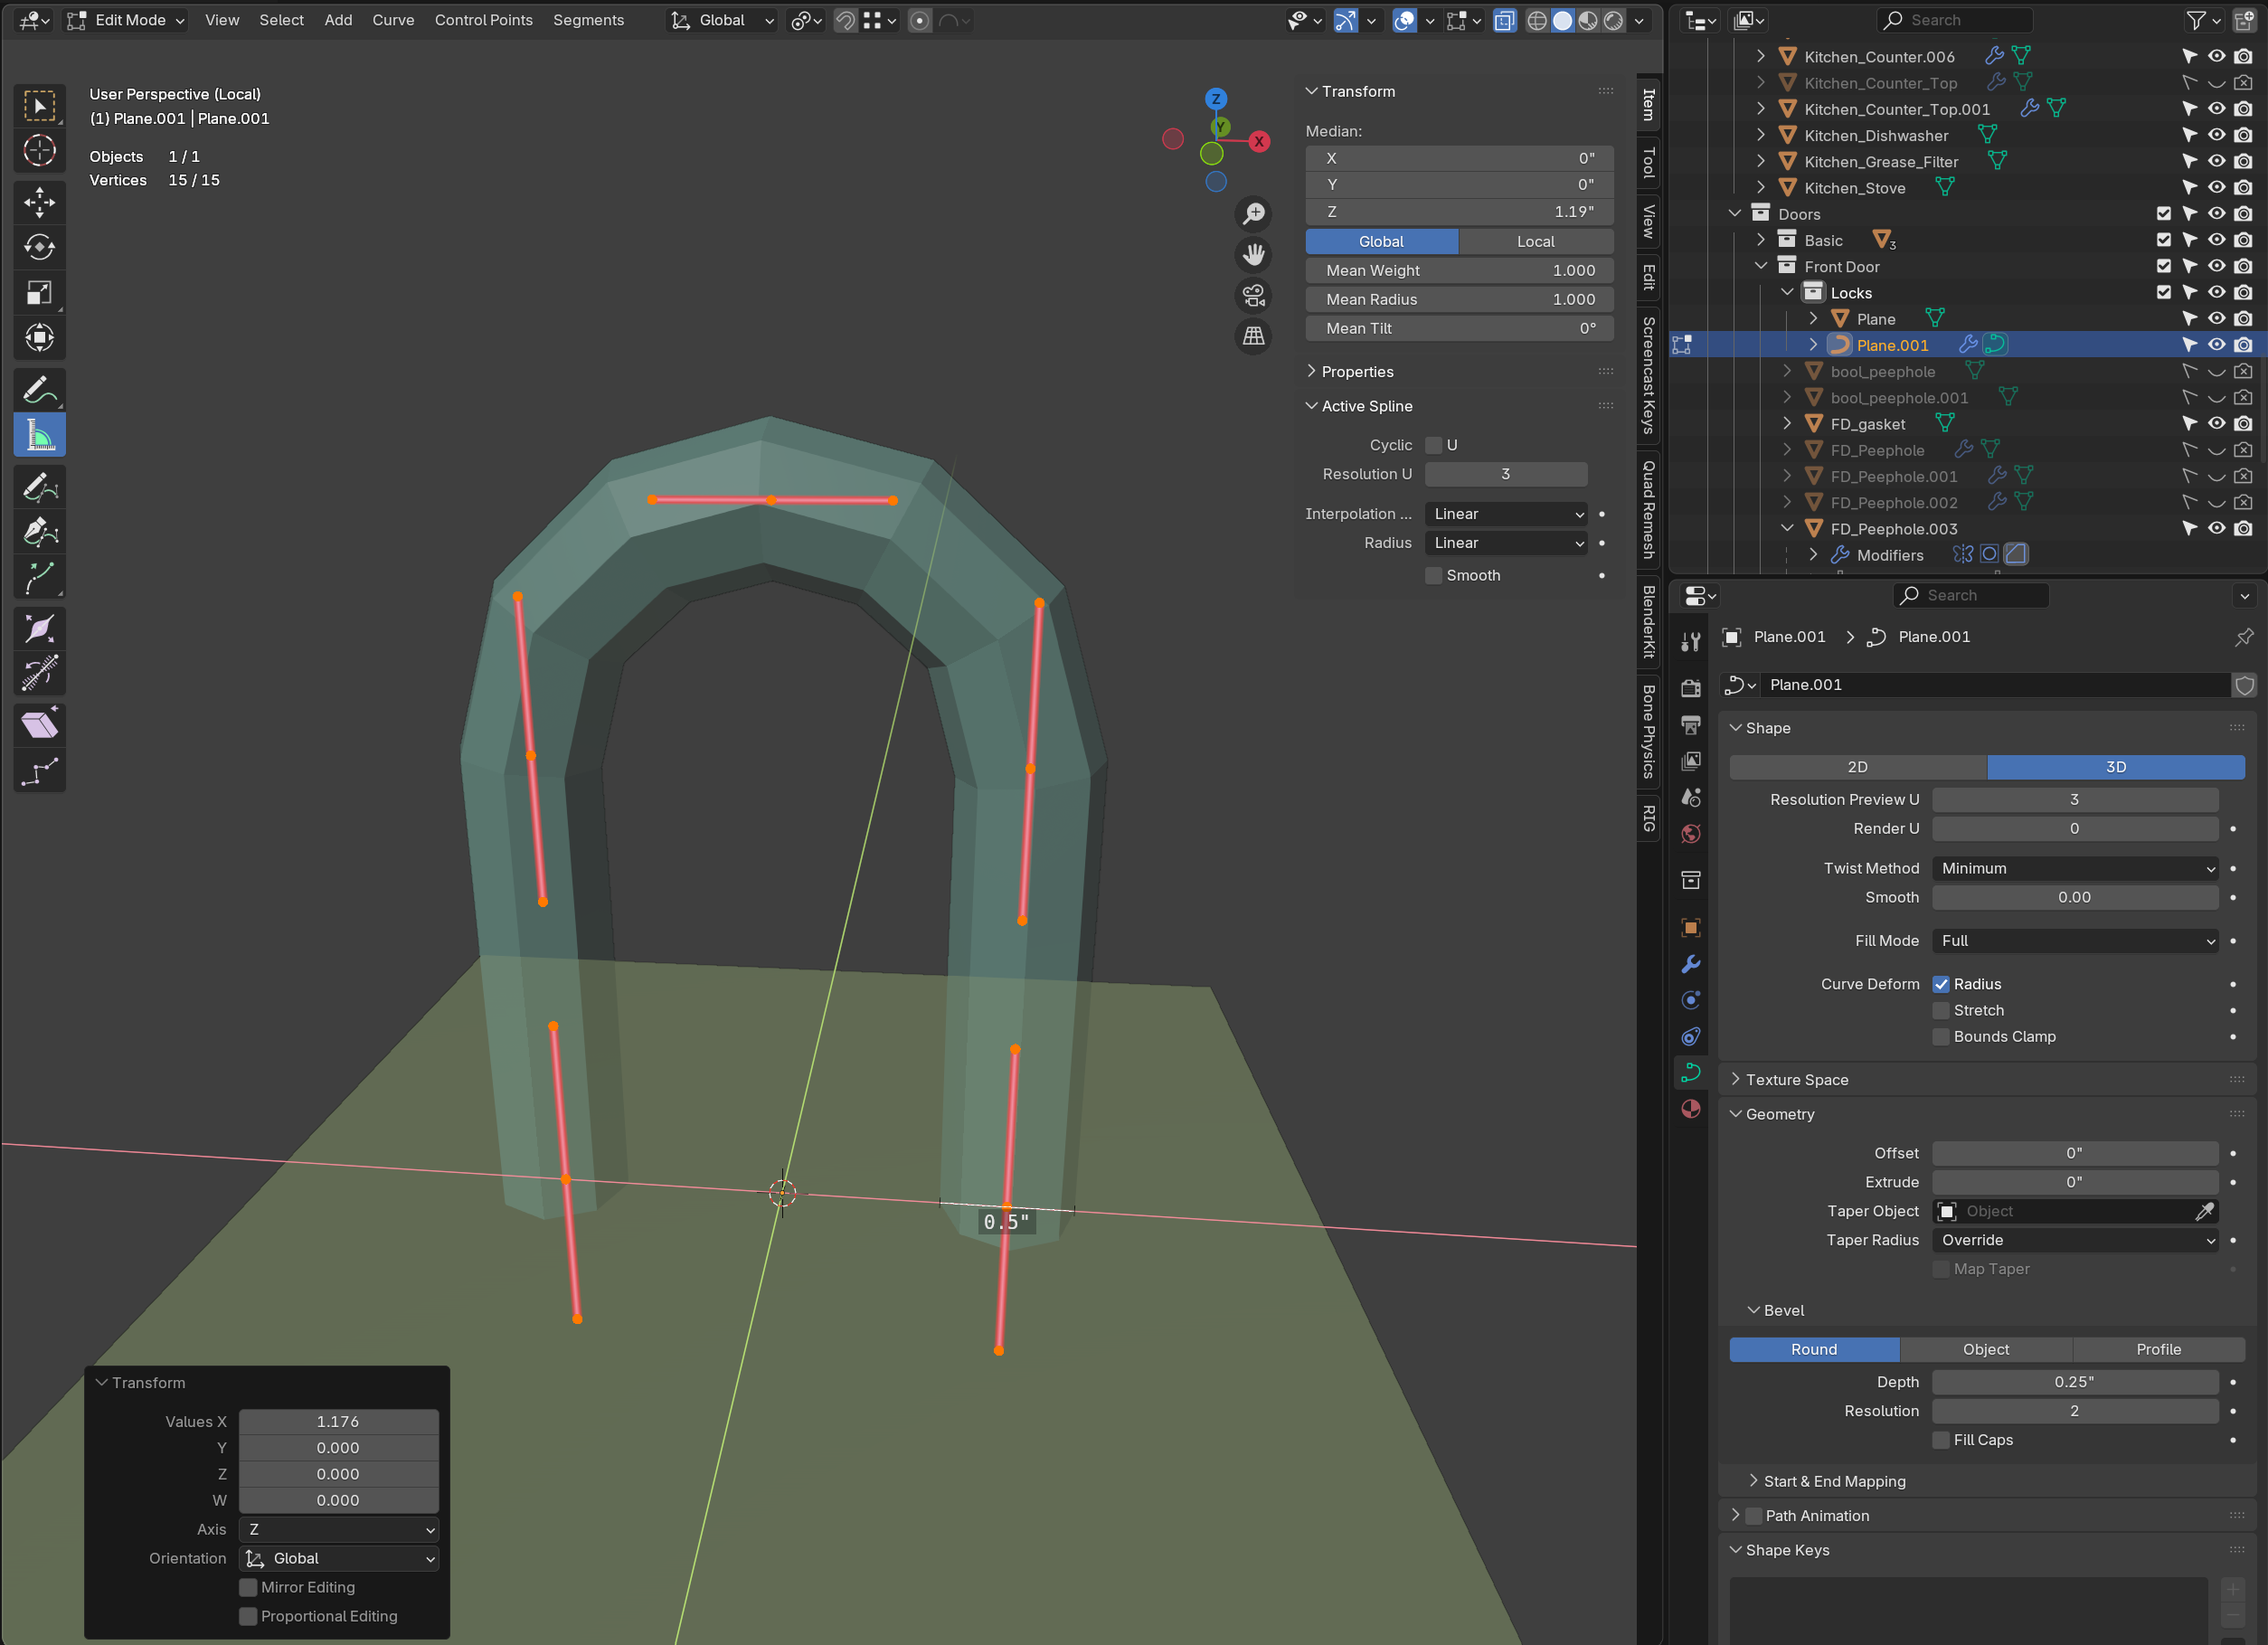Image resolution: width=2268 pixels, height=1645 pixels.
Task: Select the Move tool
Action: pos(40,202)
